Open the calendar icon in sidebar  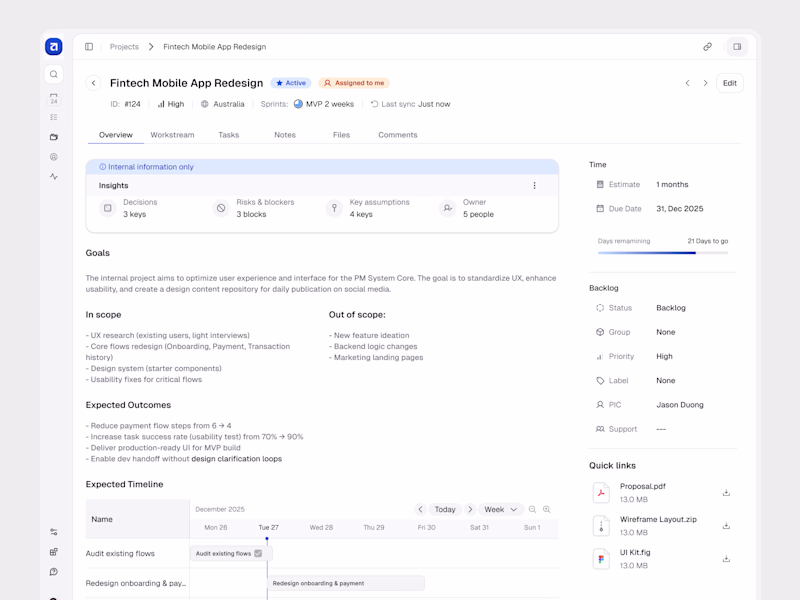54,98
